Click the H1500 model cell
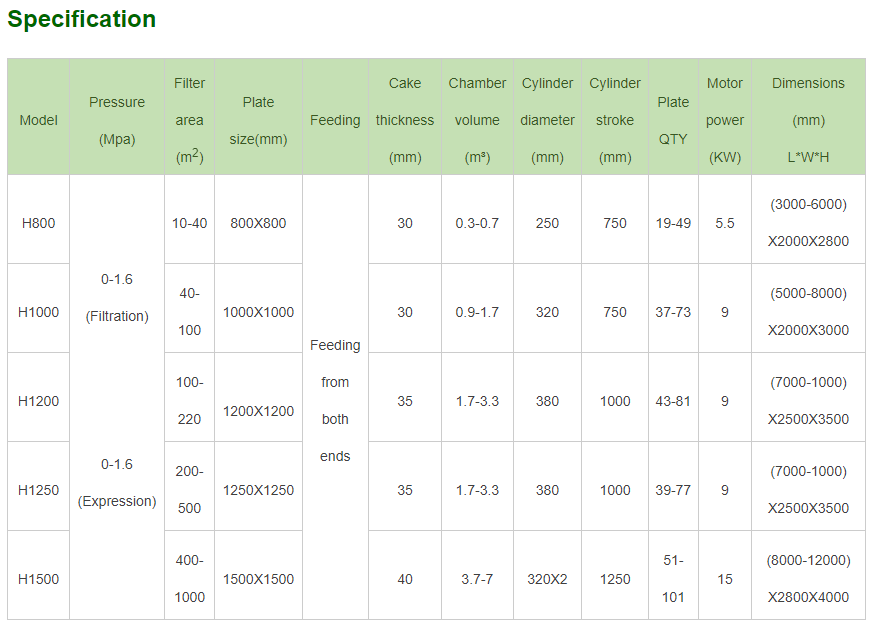This screenshot has height=623, width=871. tap(39, 579)
